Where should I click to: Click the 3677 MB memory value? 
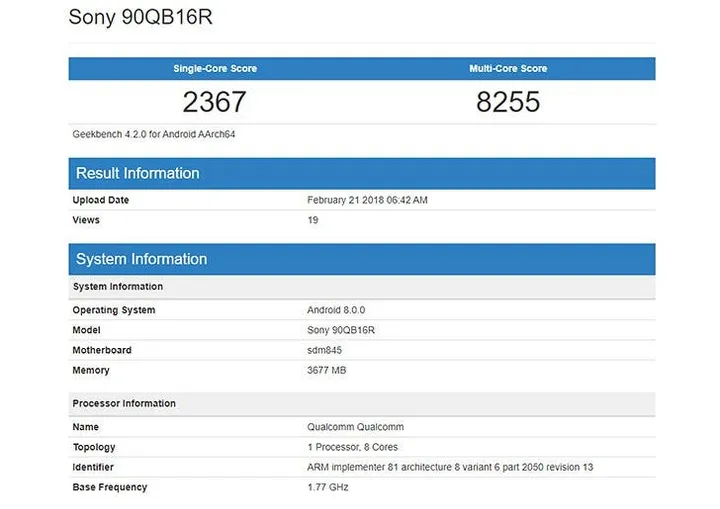click(x=327, y=370)
